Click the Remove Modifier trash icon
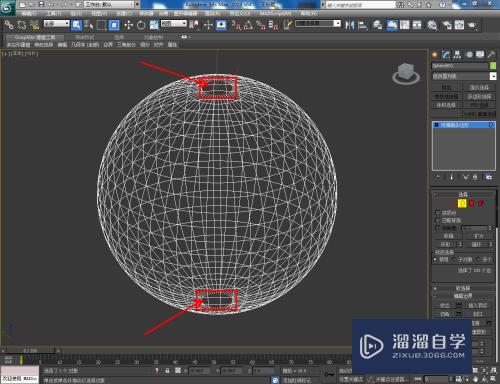 point(475,177)
